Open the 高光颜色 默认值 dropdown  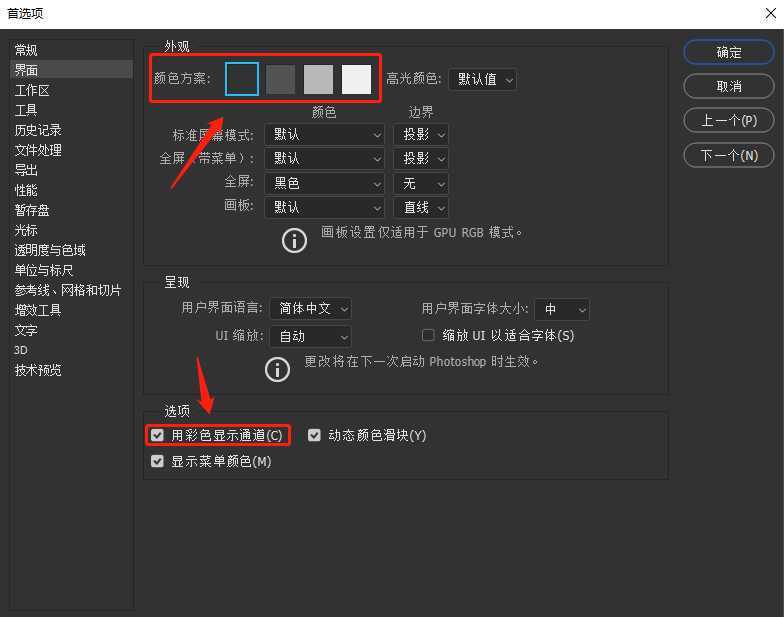coord(482,80)
